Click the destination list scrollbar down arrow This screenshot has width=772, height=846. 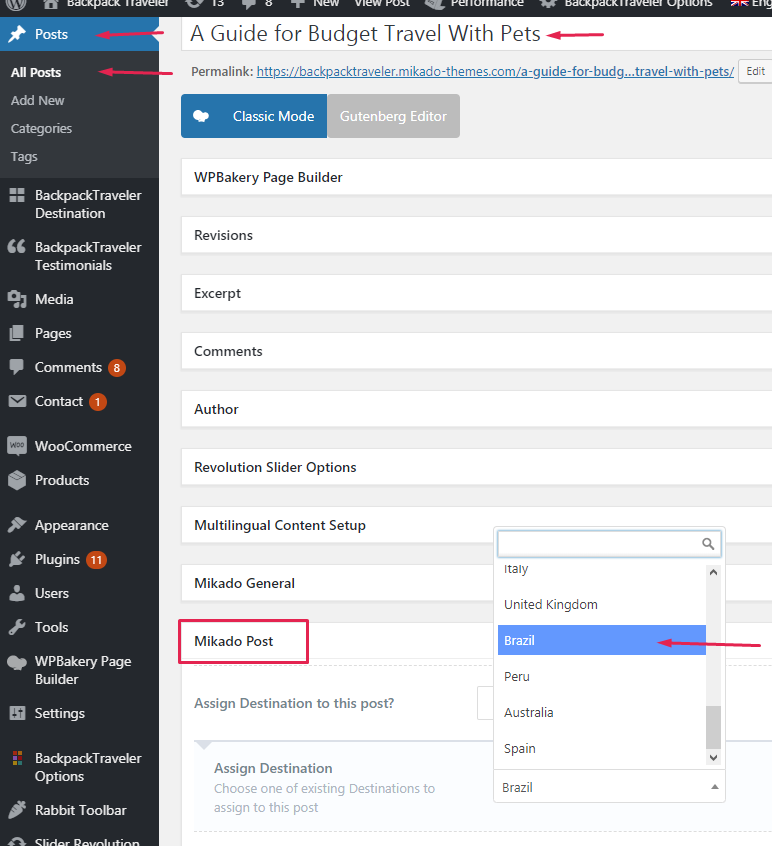(713, 758)
